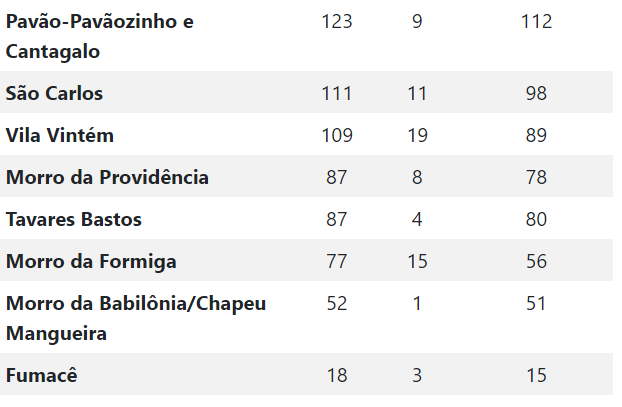Click the São Carlos row name
Screen dimensions: 622x407
point(54,94)
